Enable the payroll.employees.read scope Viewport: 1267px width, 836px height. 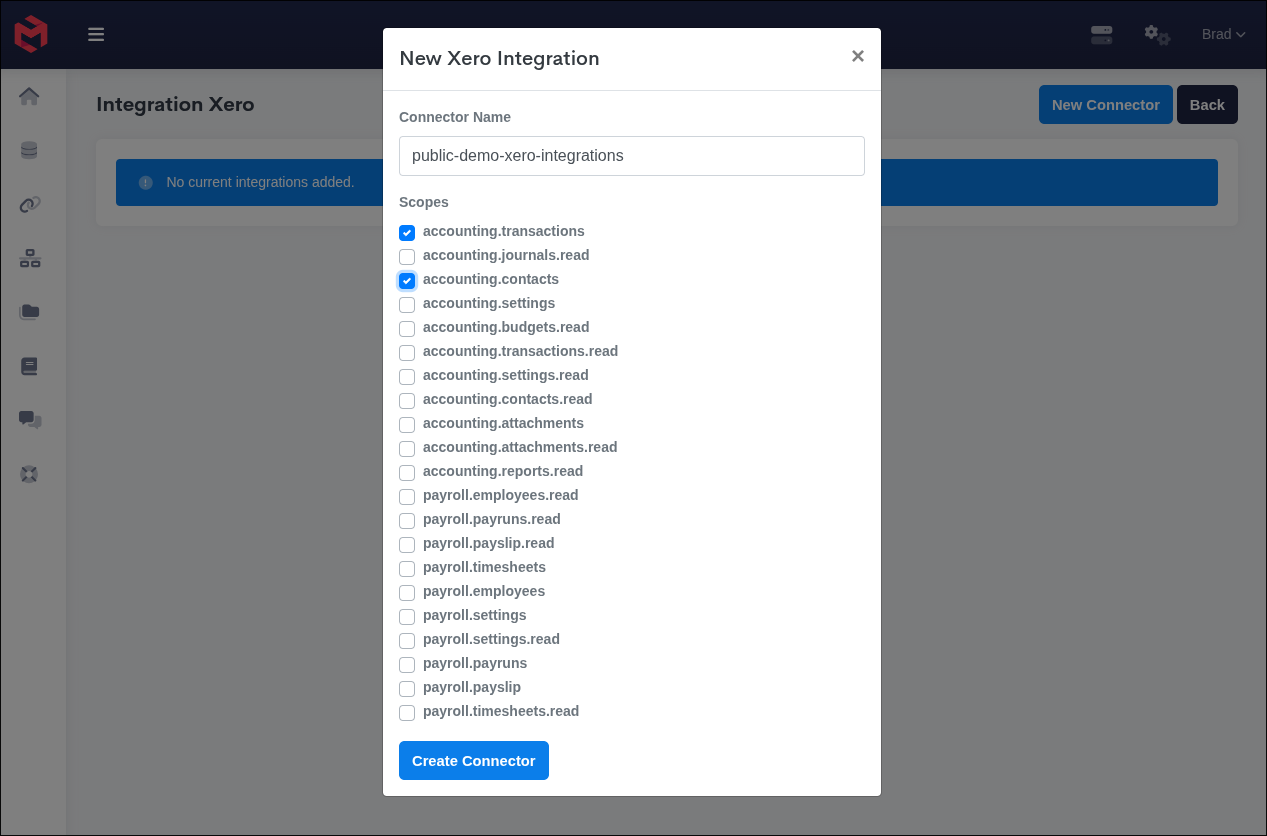[x=407, y=496]
